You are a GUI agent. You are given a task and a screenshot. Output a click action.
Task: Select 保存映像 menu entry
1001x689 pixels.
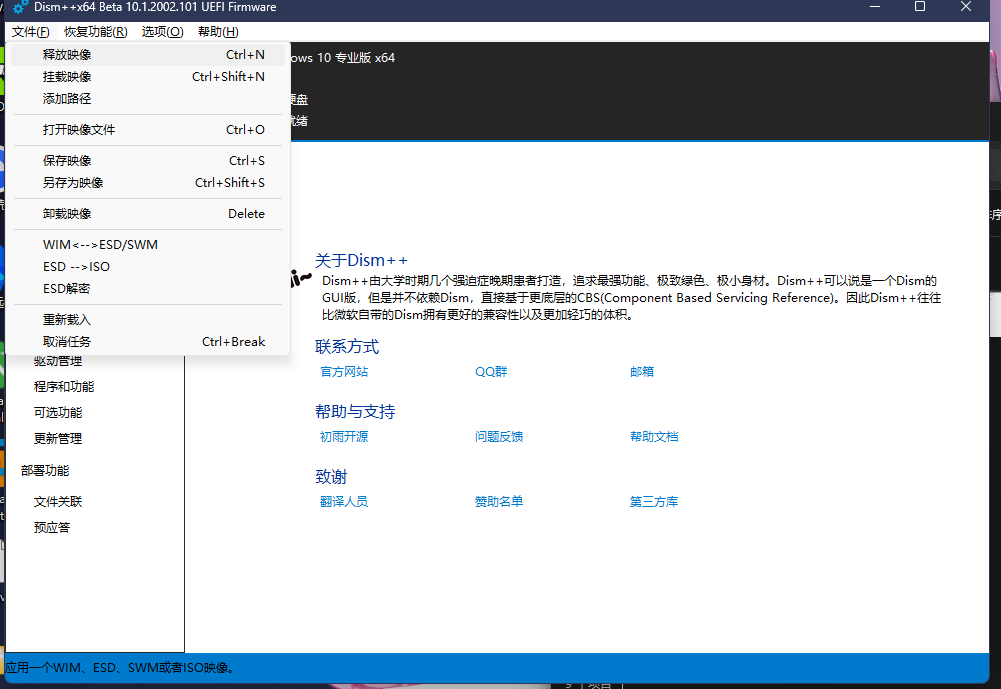[147, 161]
